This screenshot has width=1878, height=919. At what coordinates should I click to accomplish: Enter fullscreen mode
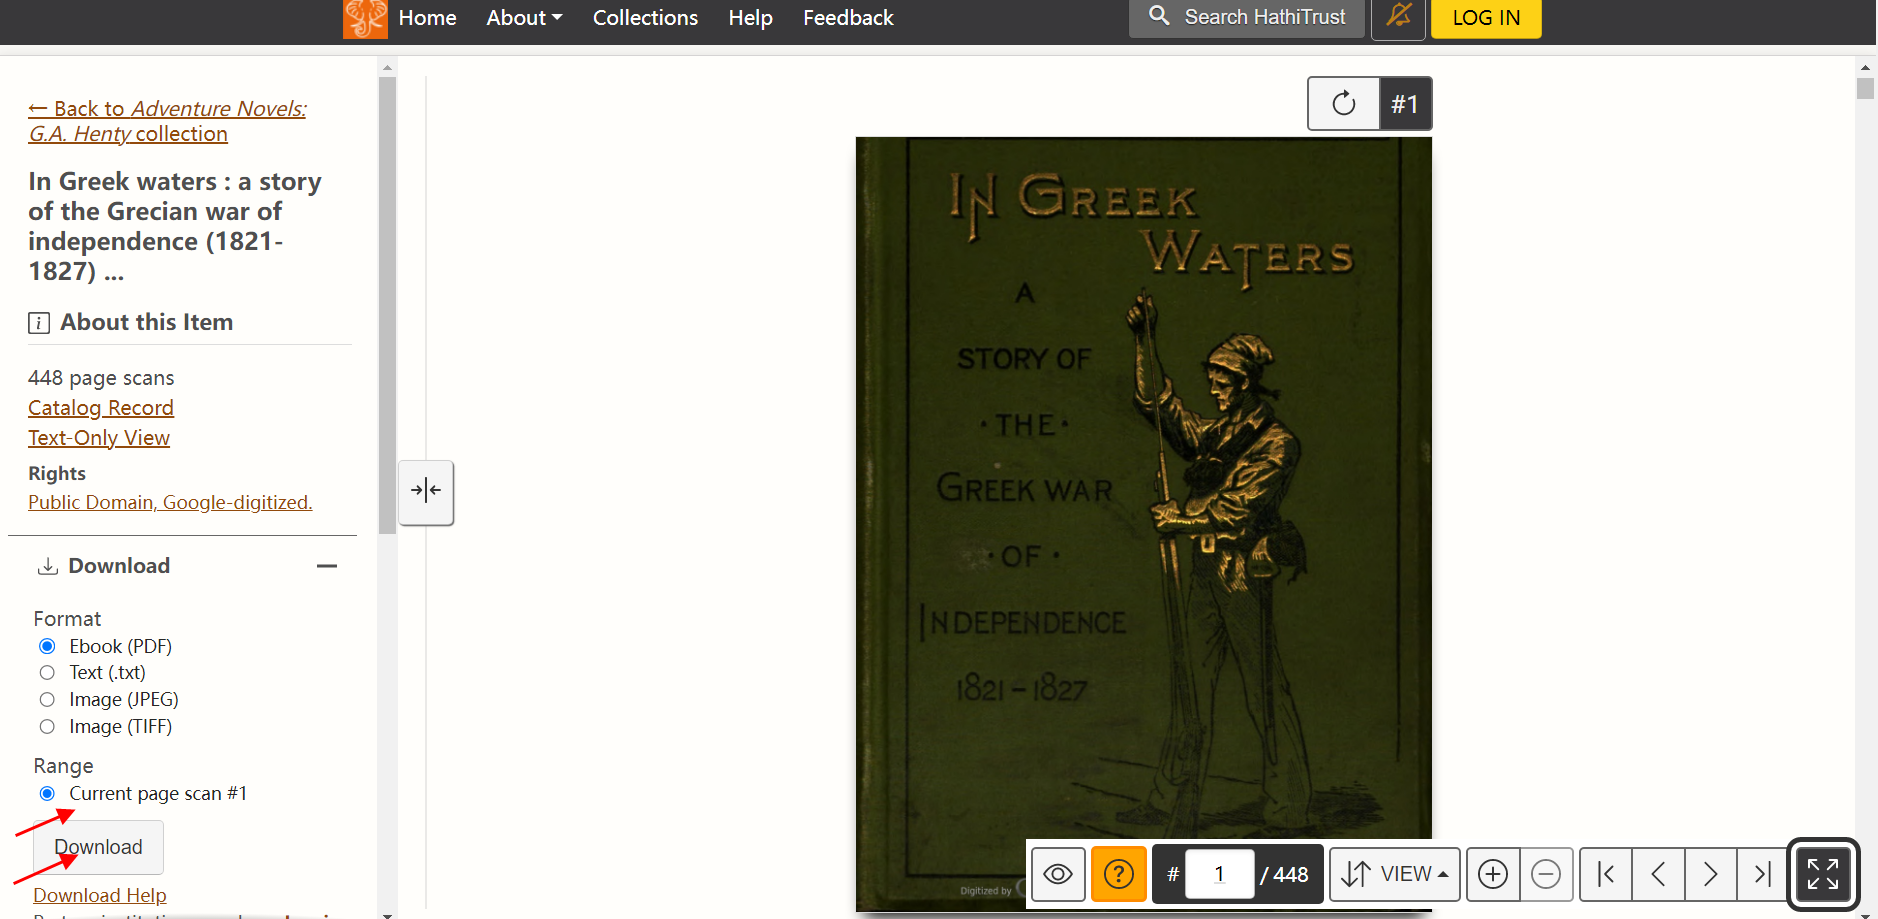[x=1823, y=874]
